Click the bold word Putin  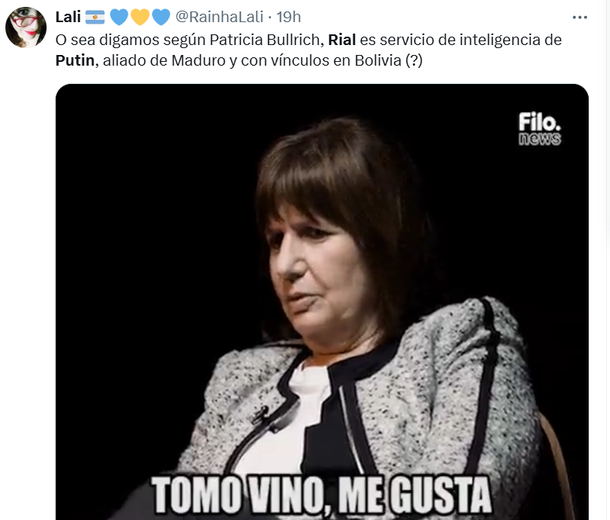click(x=75, y=61)
